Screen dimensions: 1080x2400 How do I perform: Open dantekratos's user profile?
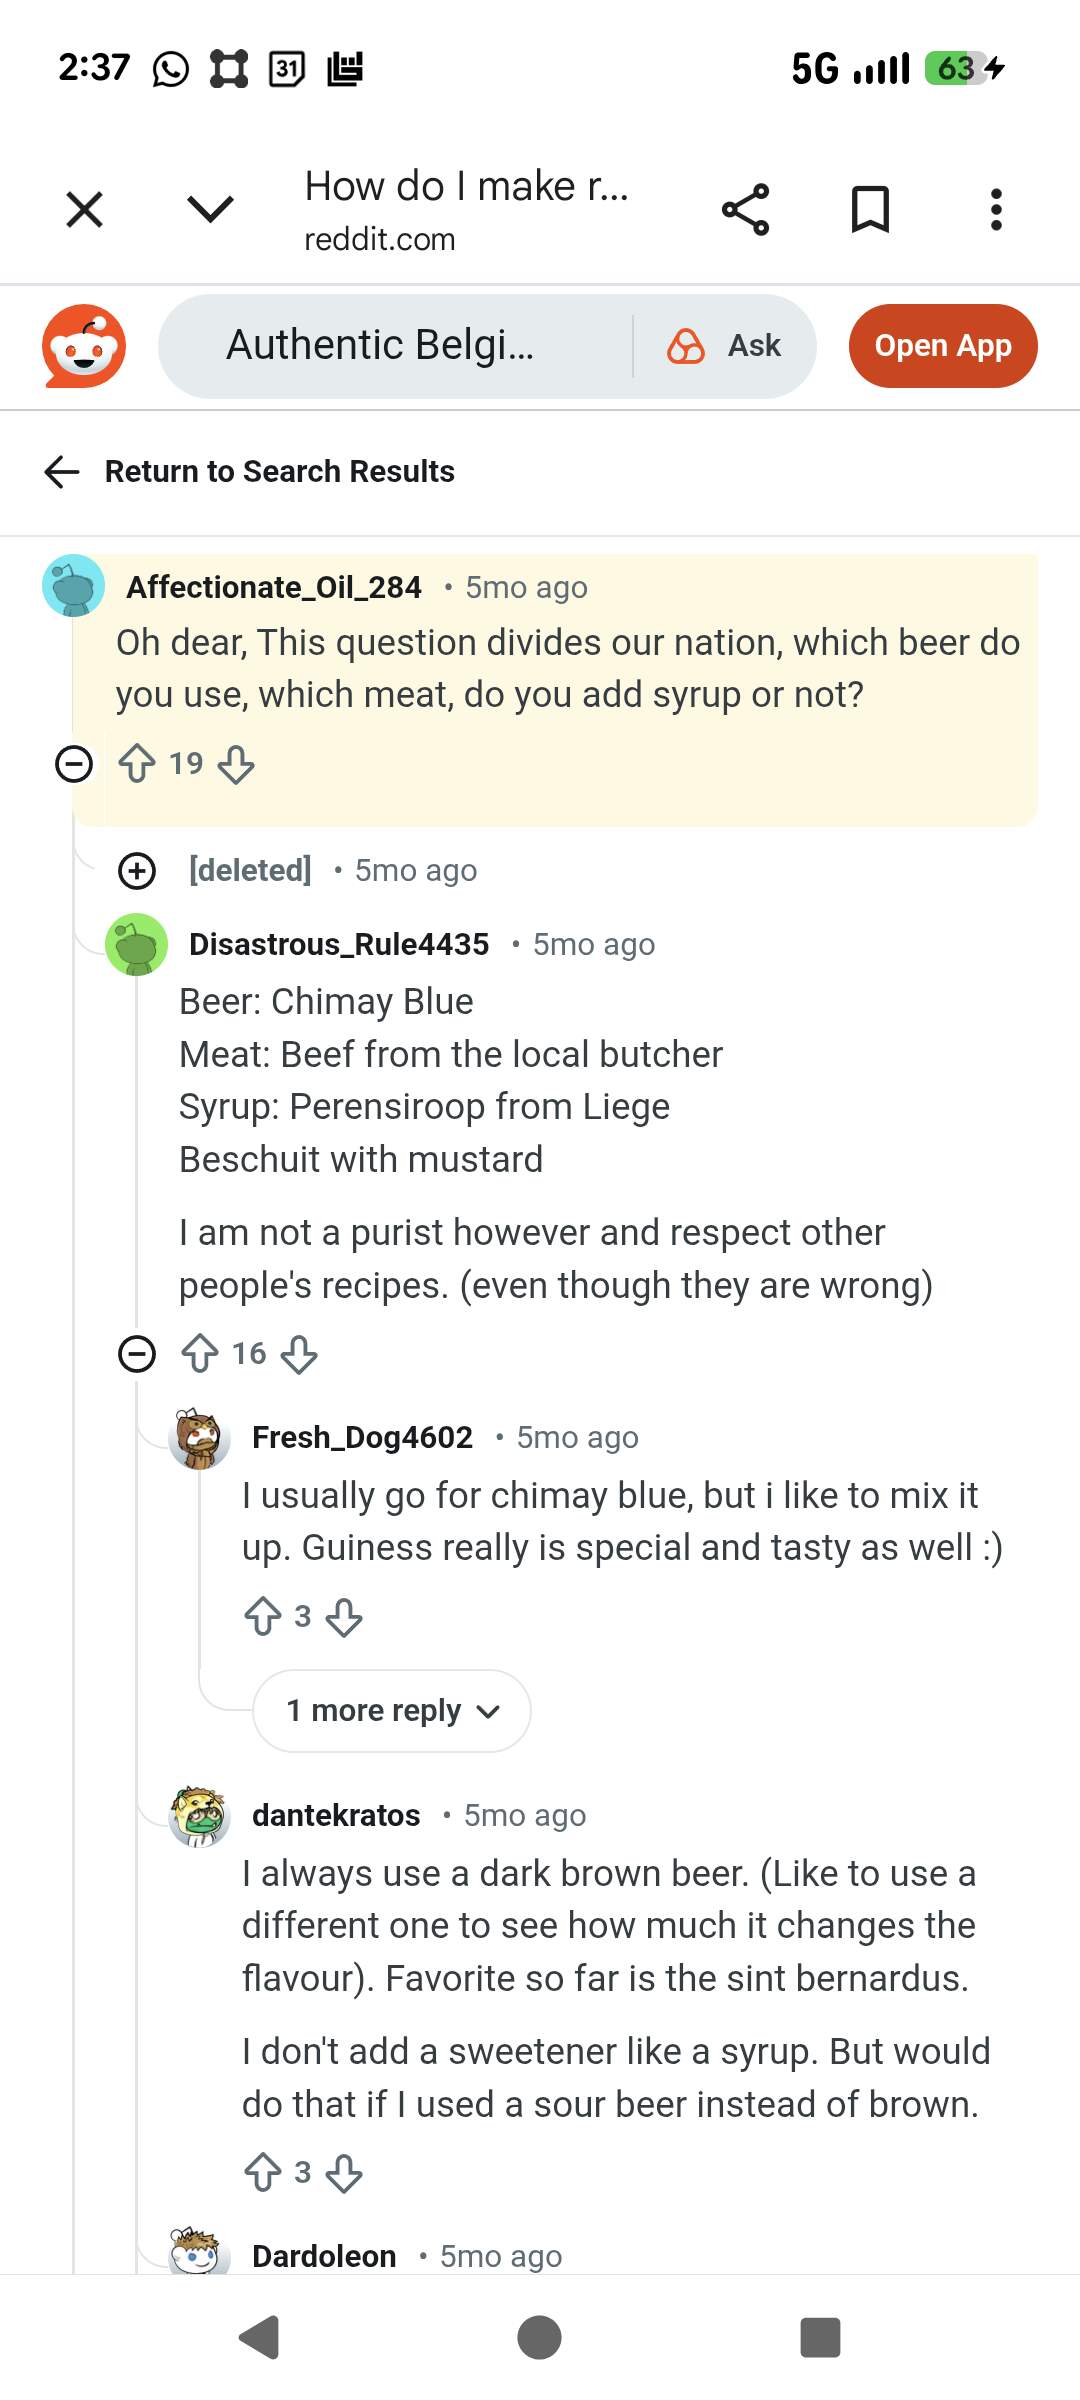336,1815
